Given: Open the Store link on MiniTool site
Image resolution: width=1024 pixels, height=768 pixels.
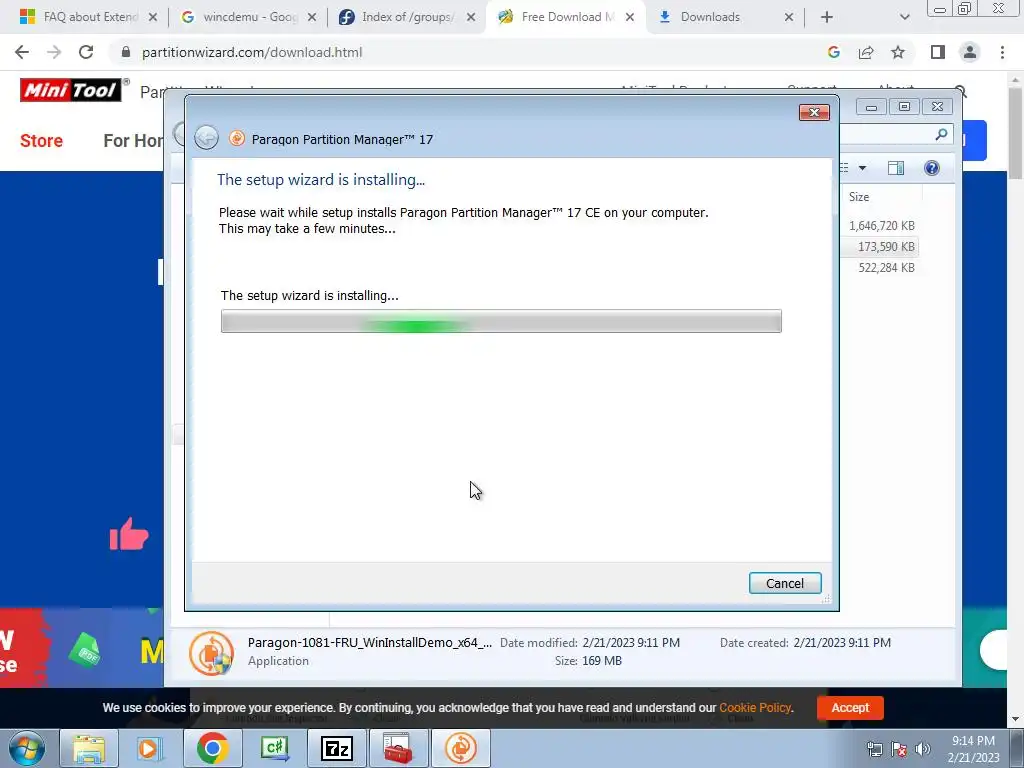Looking at the screenshot, I should [x=41, y=140].
